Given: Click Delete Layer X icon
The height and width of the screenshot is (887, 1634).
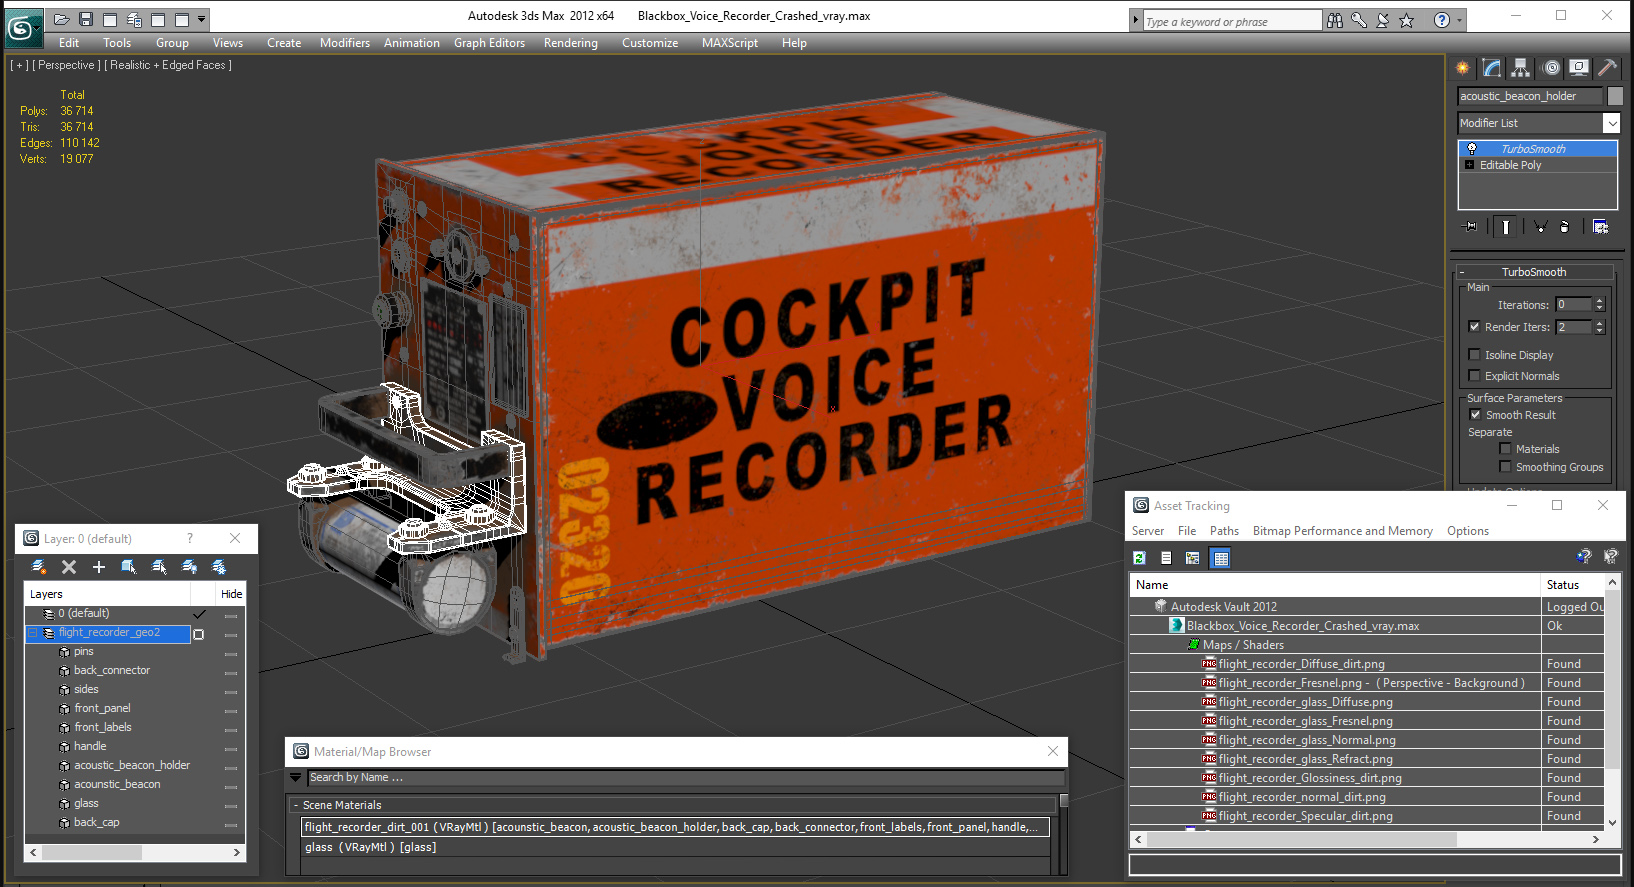Looking at the screenshot, I should (x=69, y=567).
